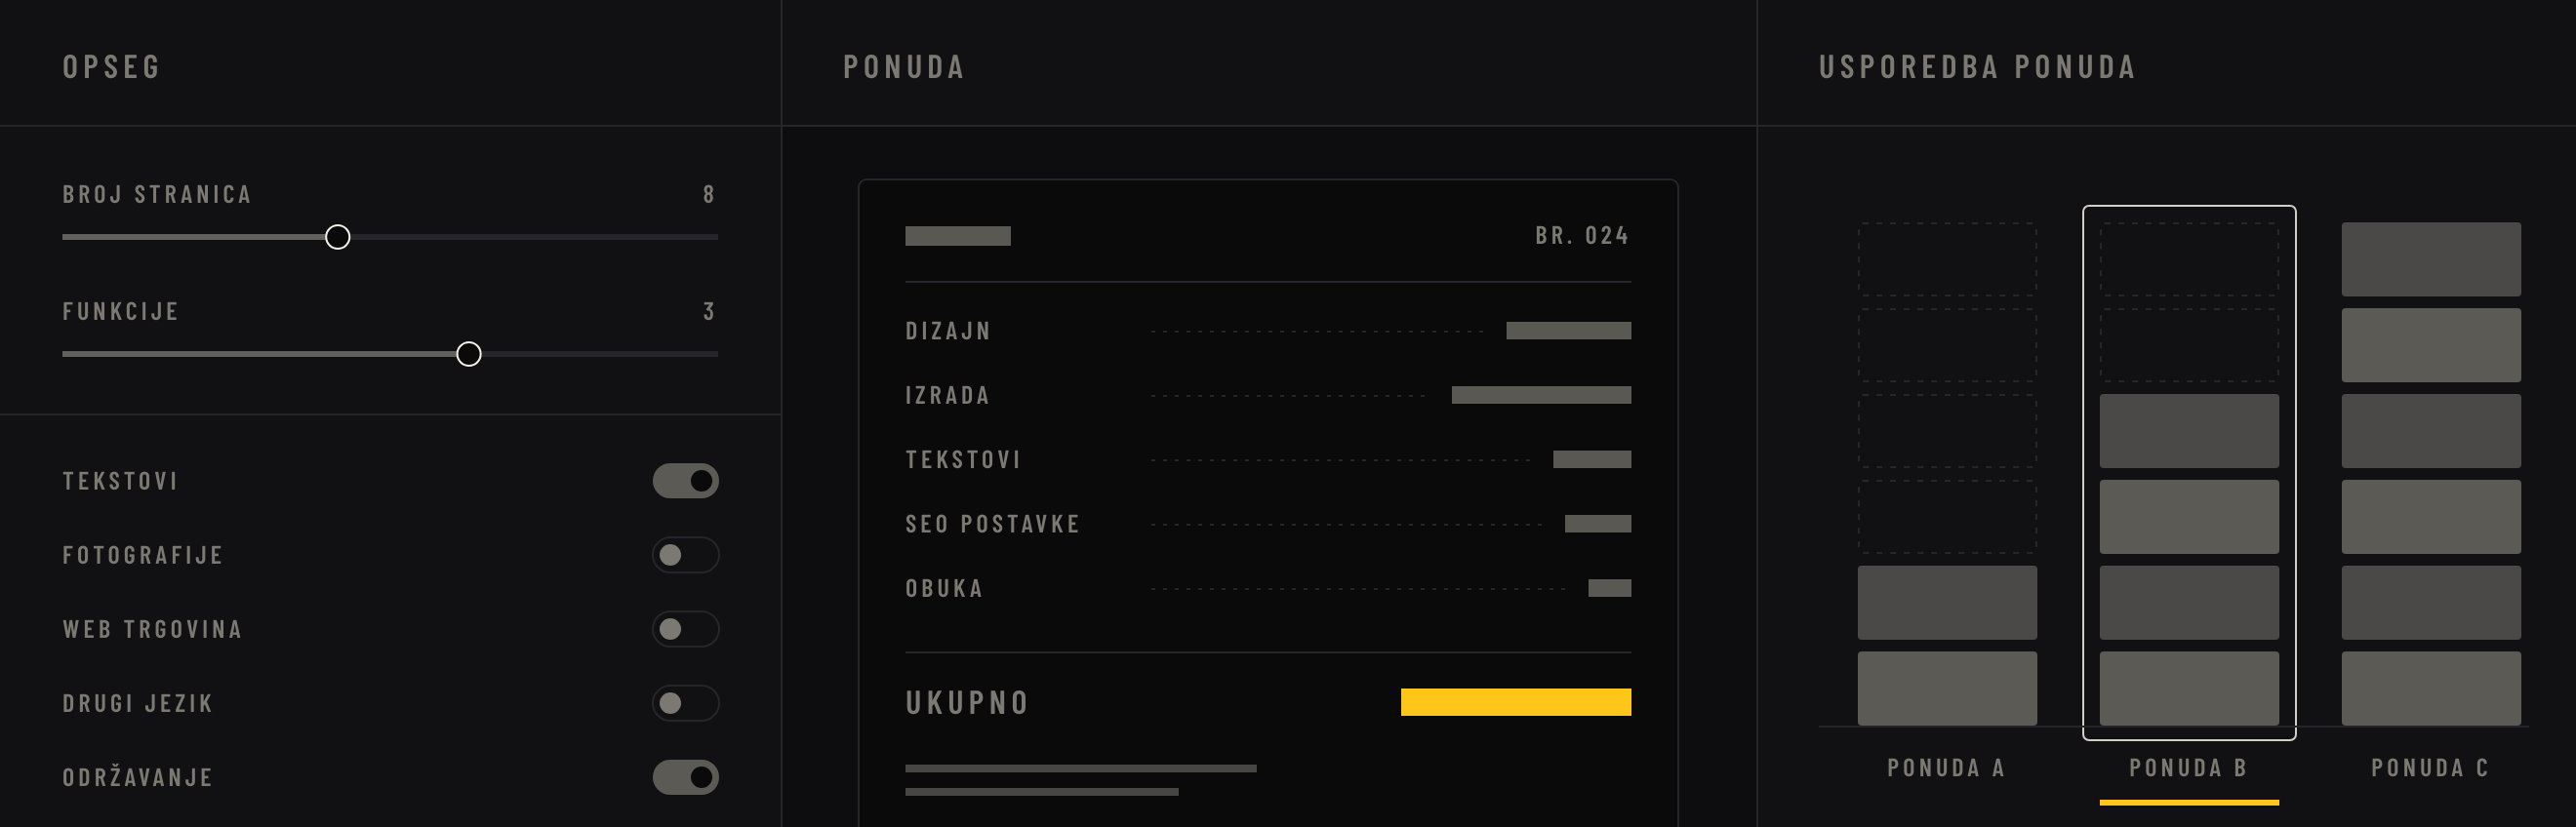The width and height of the screenshot is (2576, 827).
Task: Click the yellow Ukupno total bar
Action: tap(1516, 702)
